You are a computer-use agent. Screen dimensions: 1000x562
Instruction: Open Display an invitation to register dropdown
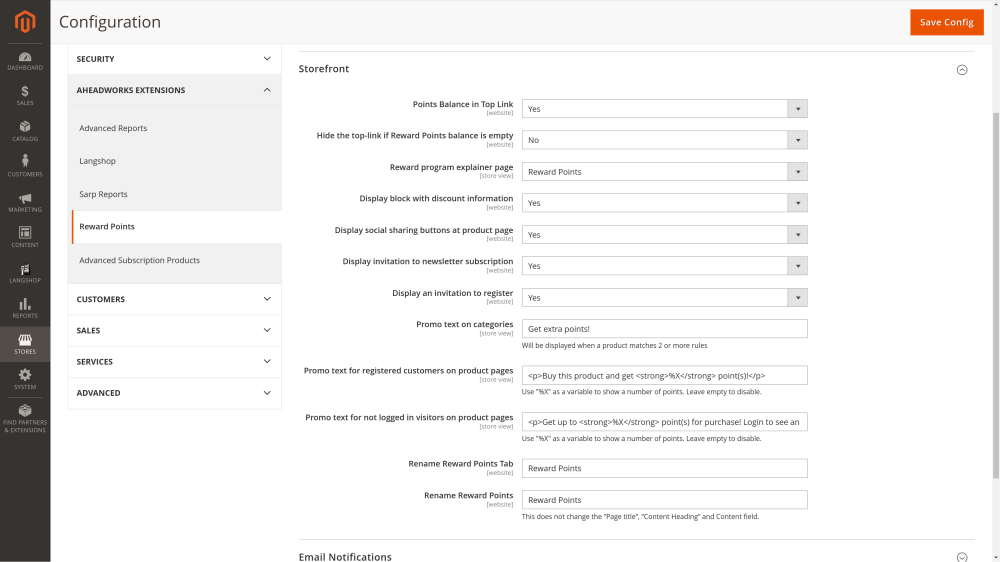pos(665,297)
